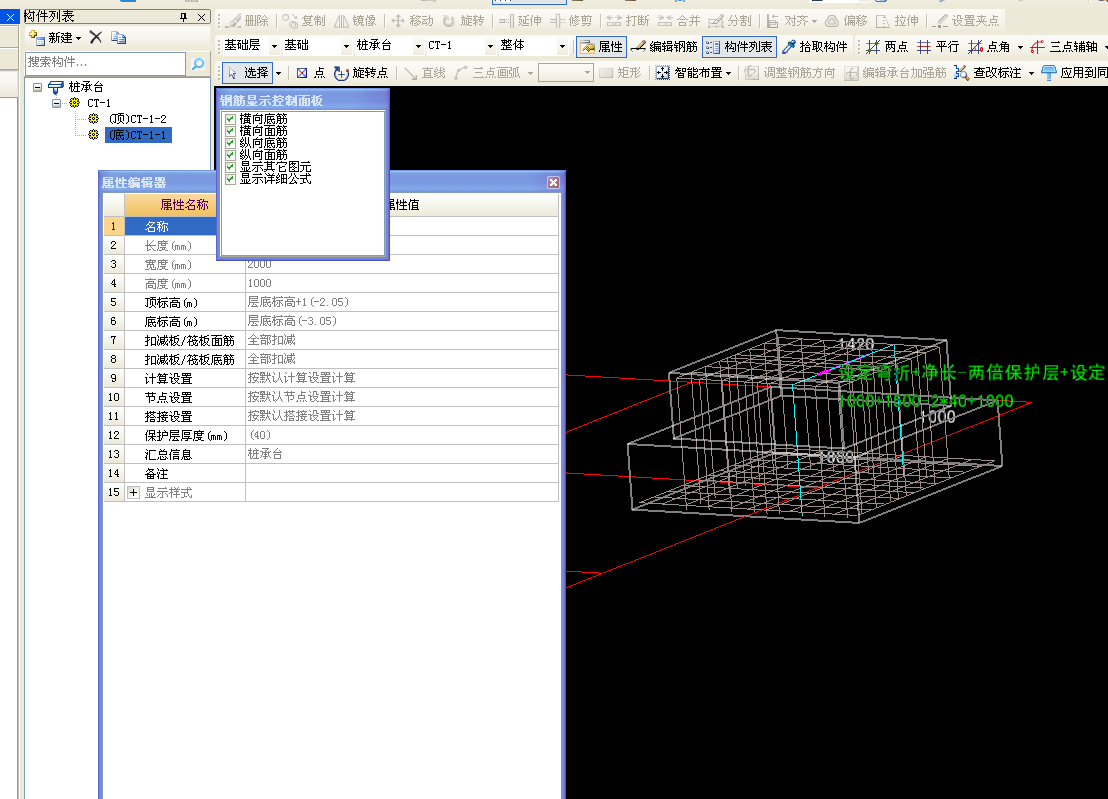Click the 搜索构件 search field

tap(105, 63)
